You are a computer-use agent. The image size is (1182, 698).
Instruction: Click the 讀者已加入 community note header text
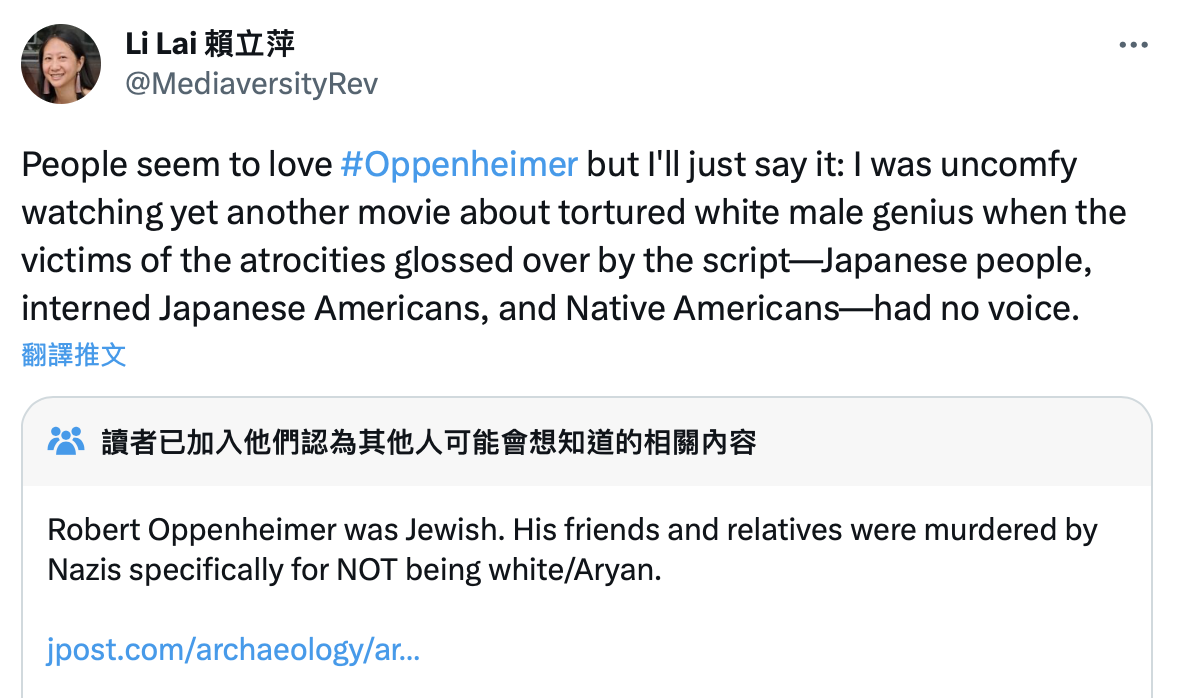(428, 442)
